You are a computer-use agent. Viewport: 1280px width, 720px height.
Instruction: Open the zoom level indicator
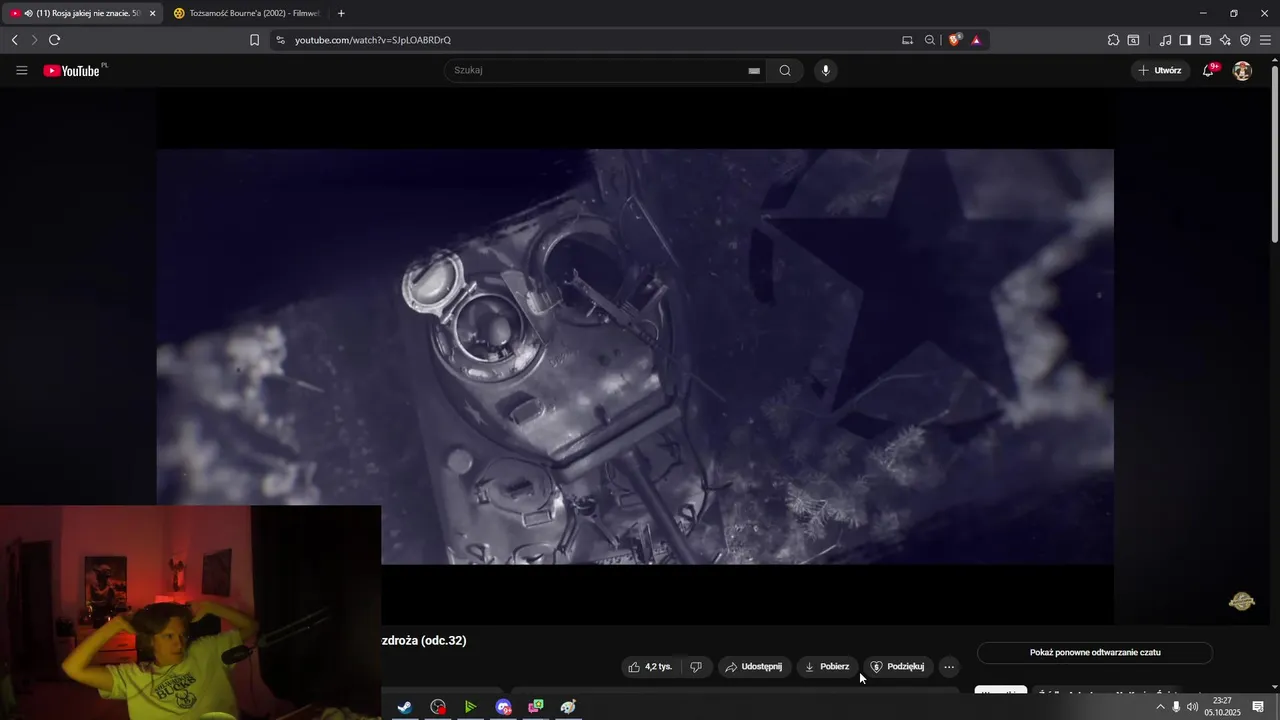930,40
